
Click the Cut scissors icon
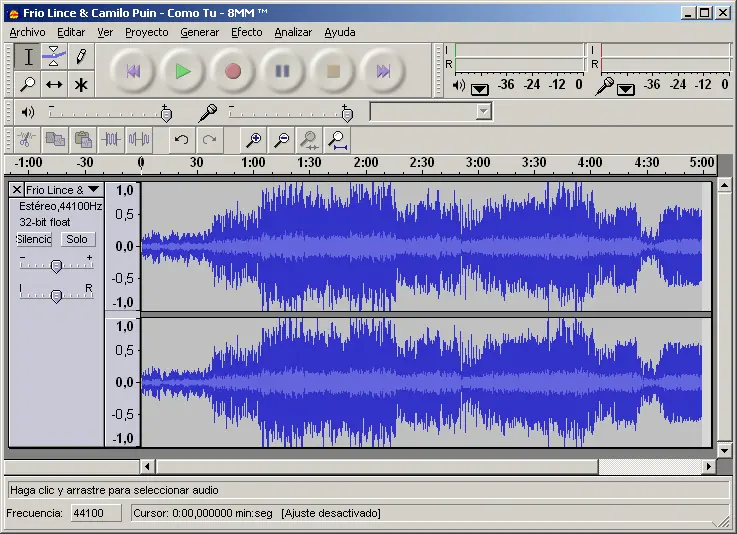pos(27,140)
